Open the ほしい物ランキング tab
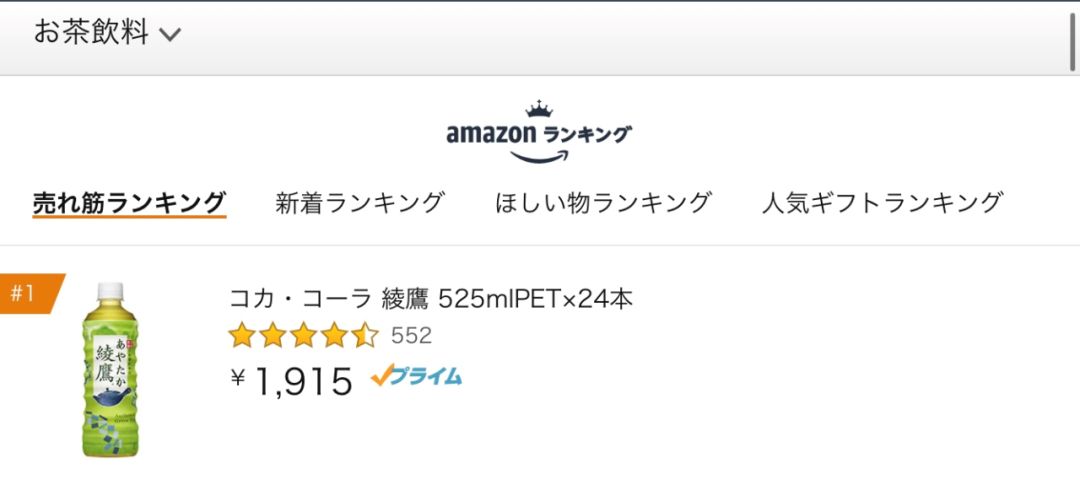This screenshot has height=480, width=1080. coord(603,202)
